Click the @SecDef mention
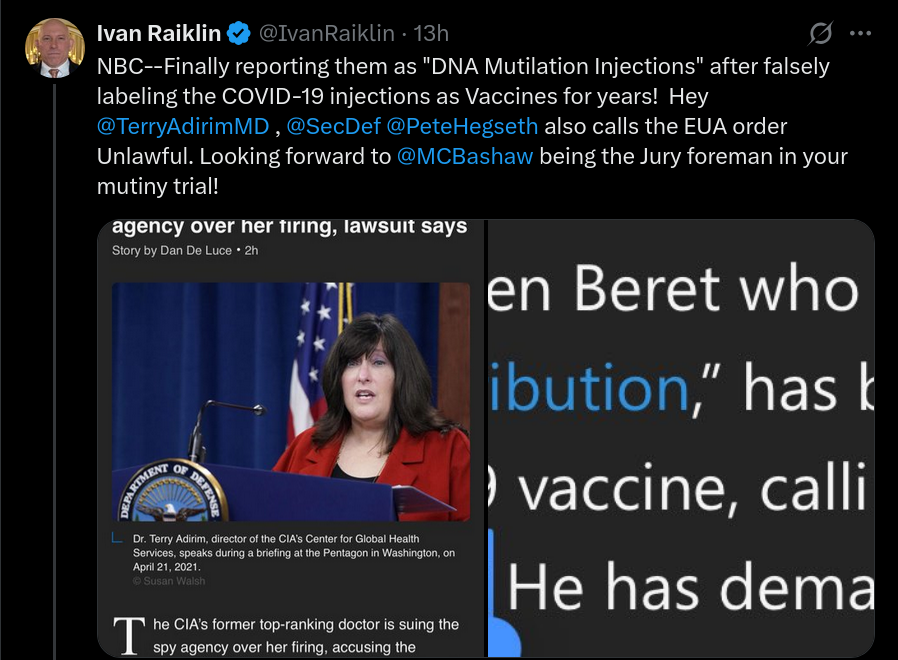 coord(333,126)
